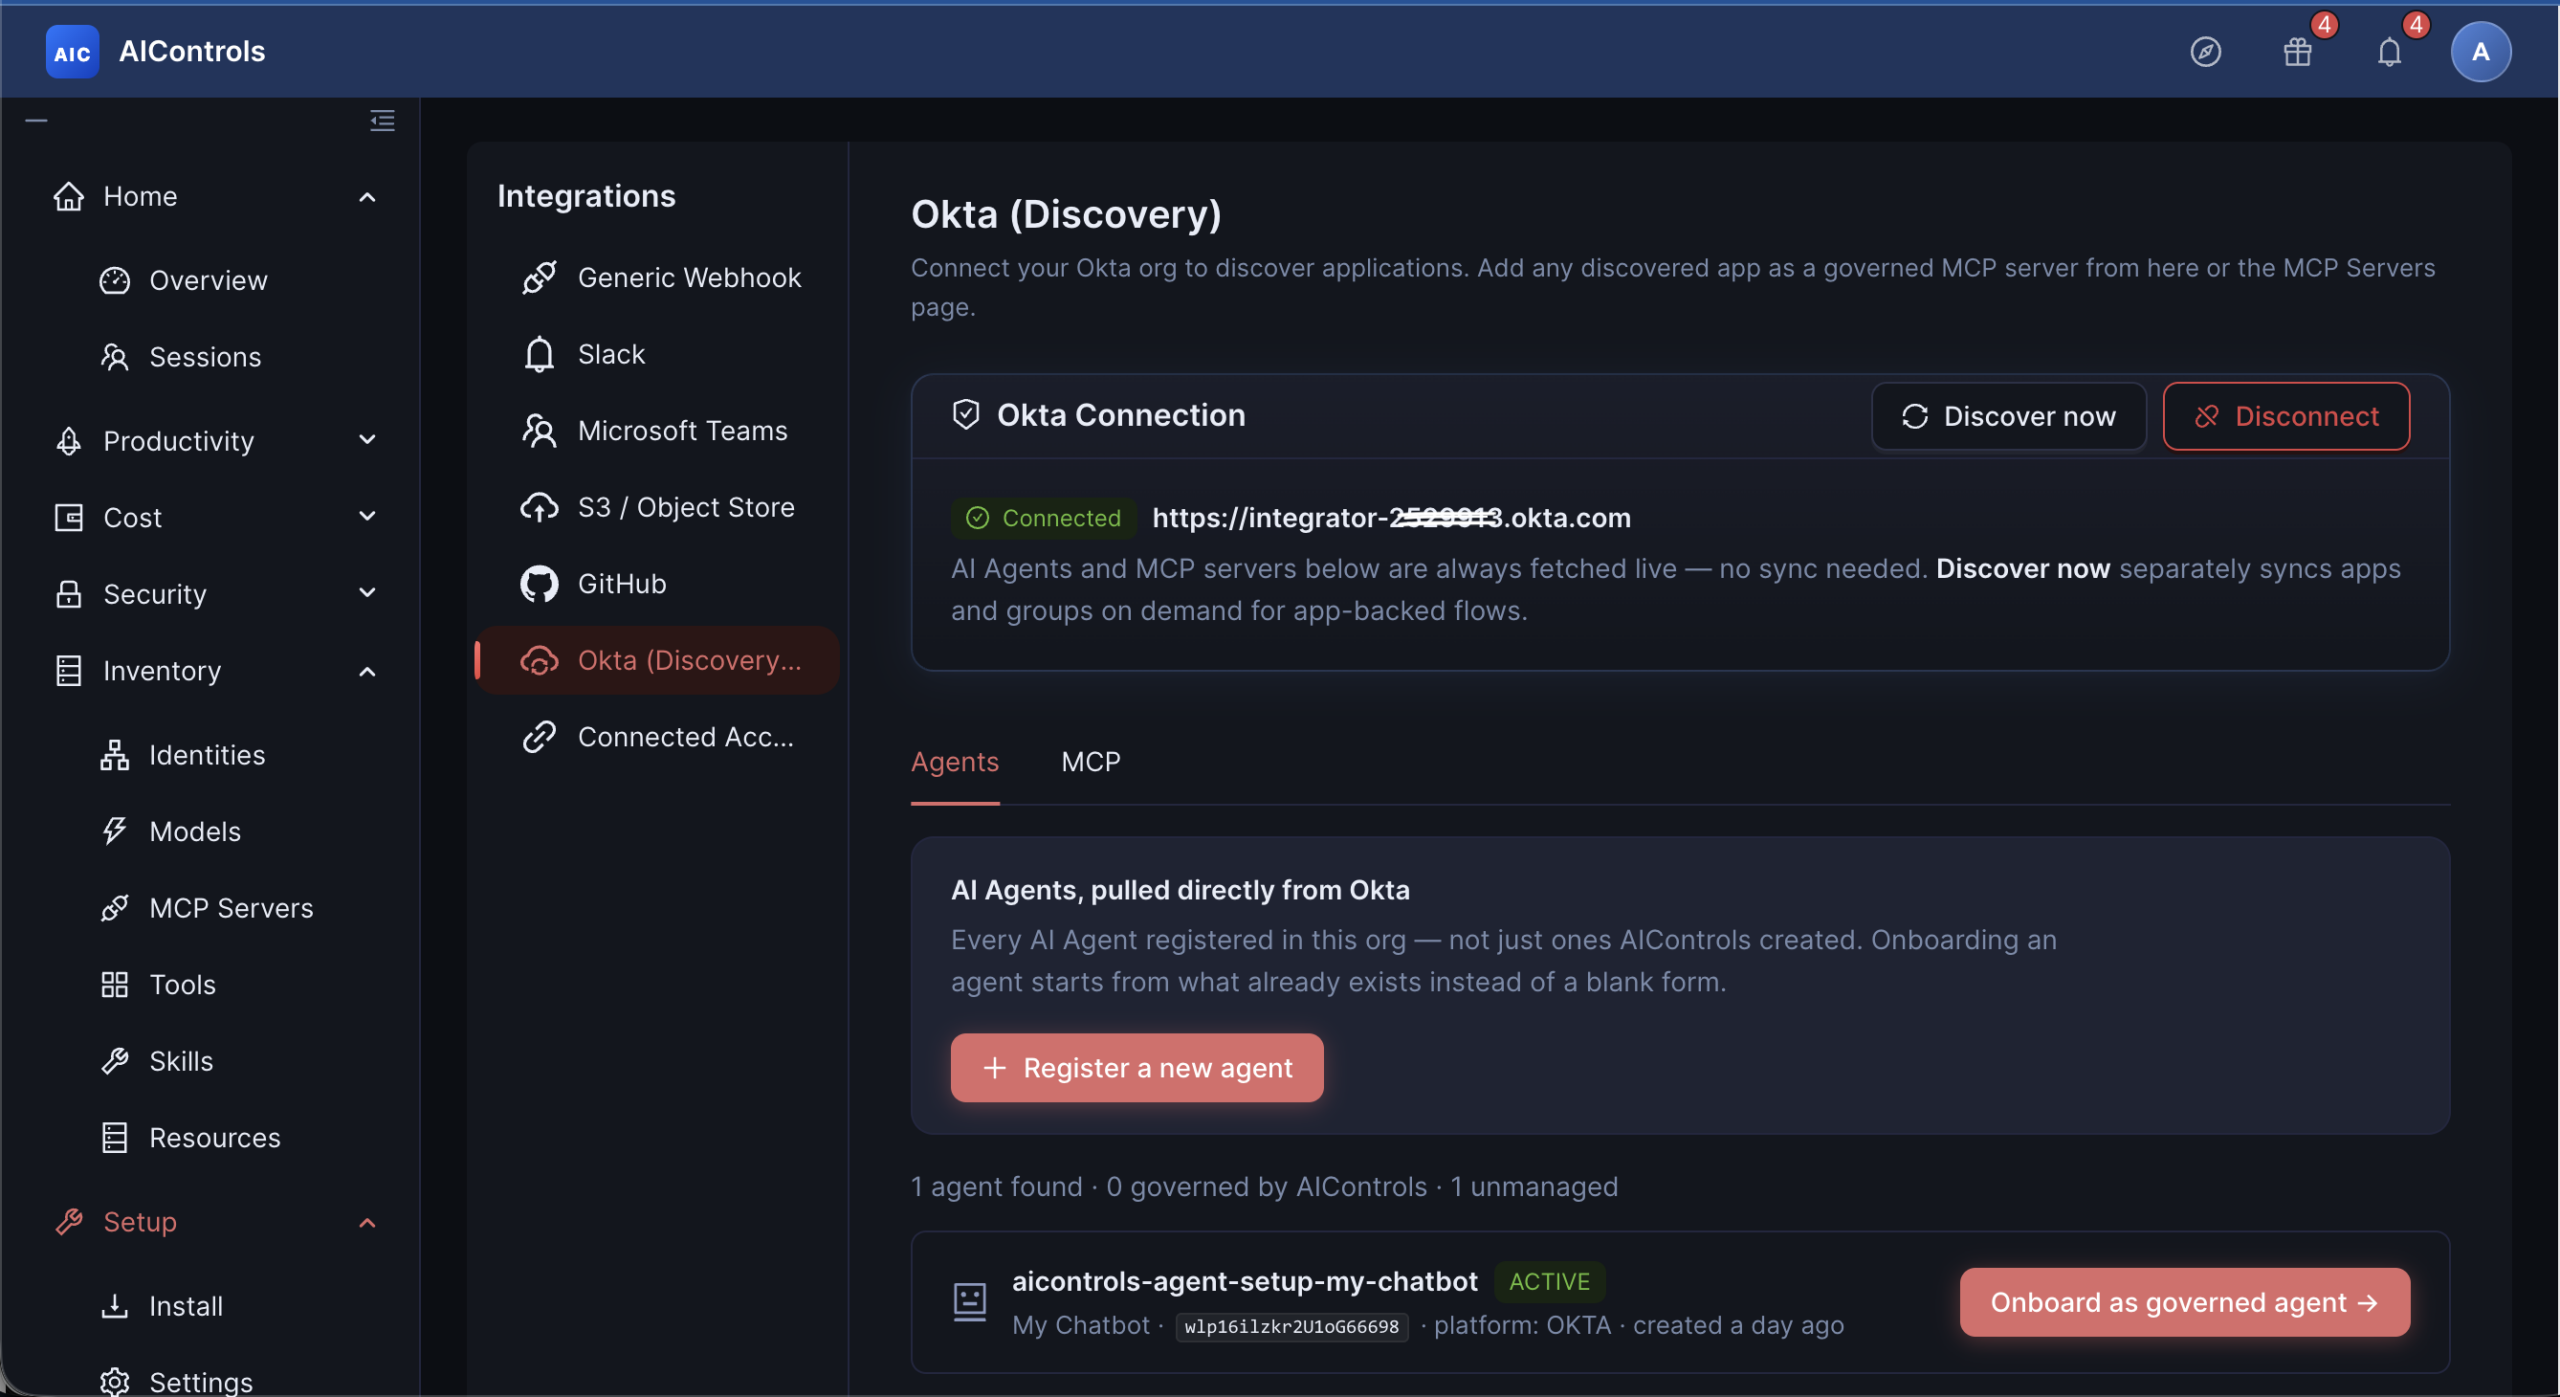Click the Discover now button

coord(2008,416)
